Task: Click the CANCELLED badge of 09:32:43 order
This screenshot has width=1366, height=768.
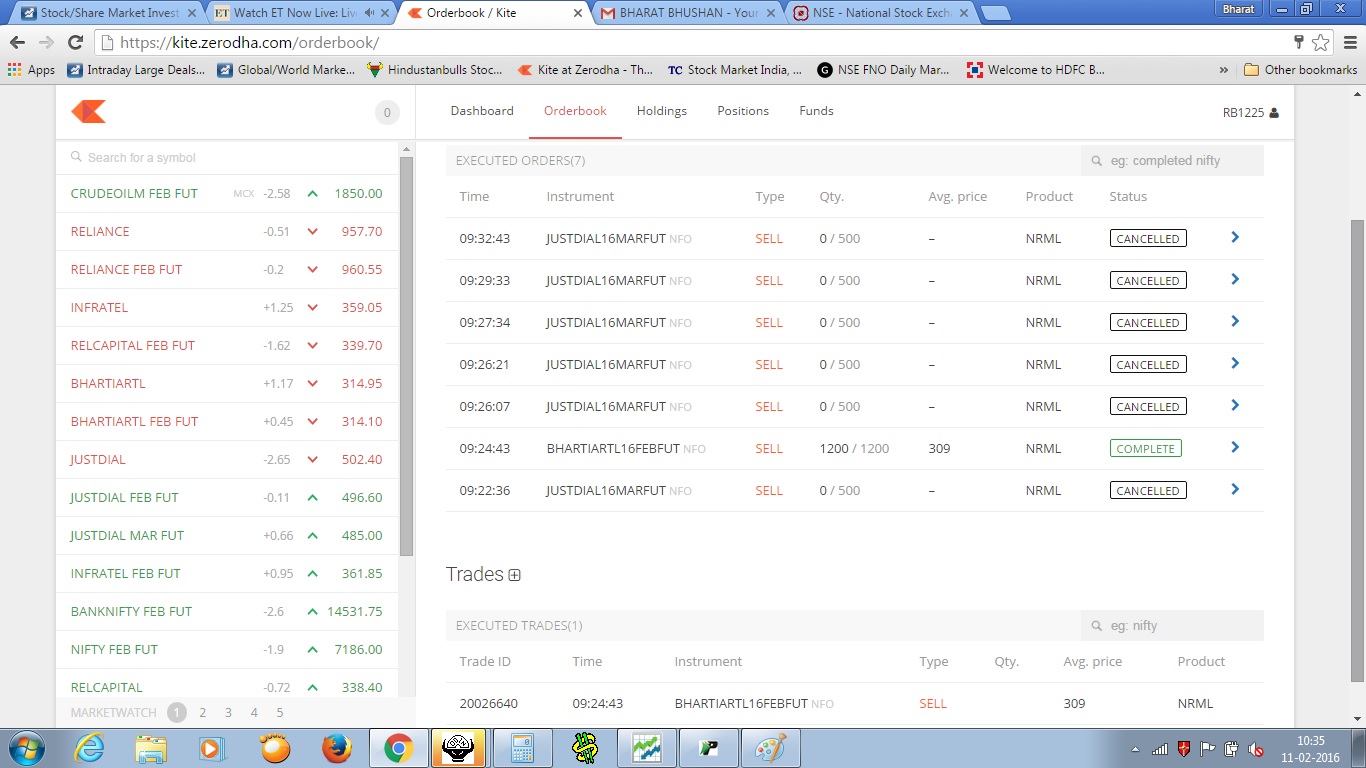Action: [1148, 239]
